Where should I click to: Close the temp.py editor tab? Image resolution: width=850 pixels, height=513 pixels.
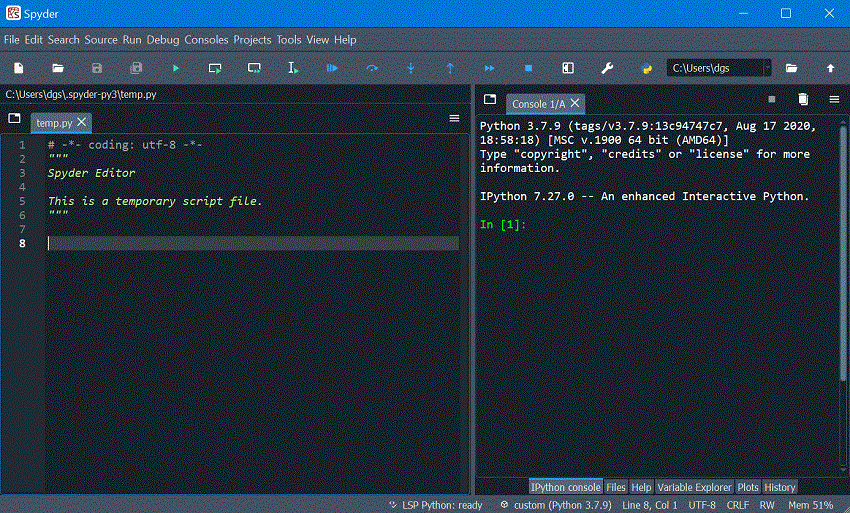pyautogui.click(x=82, y=122)
